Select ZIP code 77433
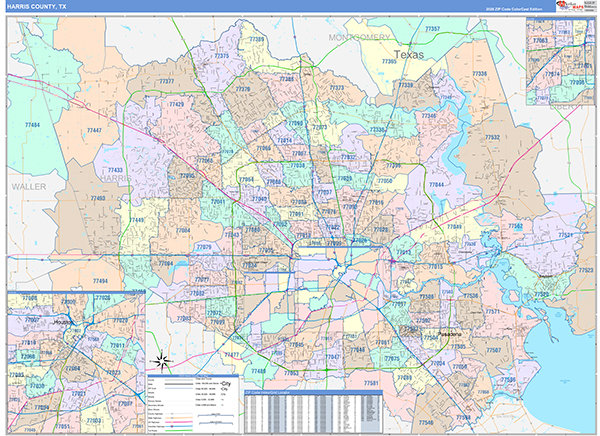600x436 pixels. 115,170
